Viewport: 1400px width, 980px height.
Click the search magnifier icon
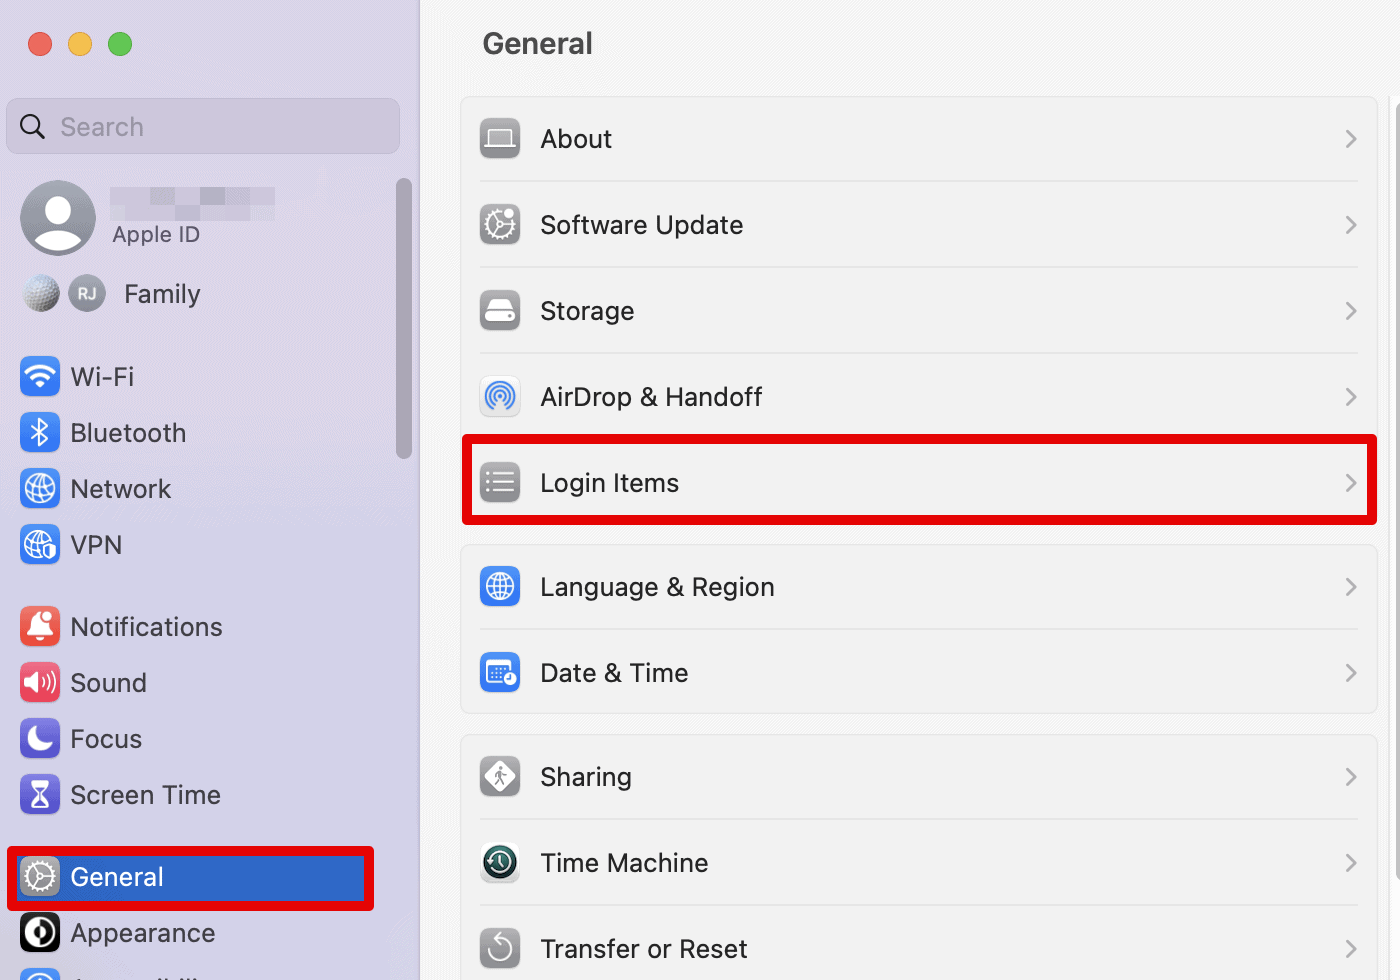pos(33,127)
